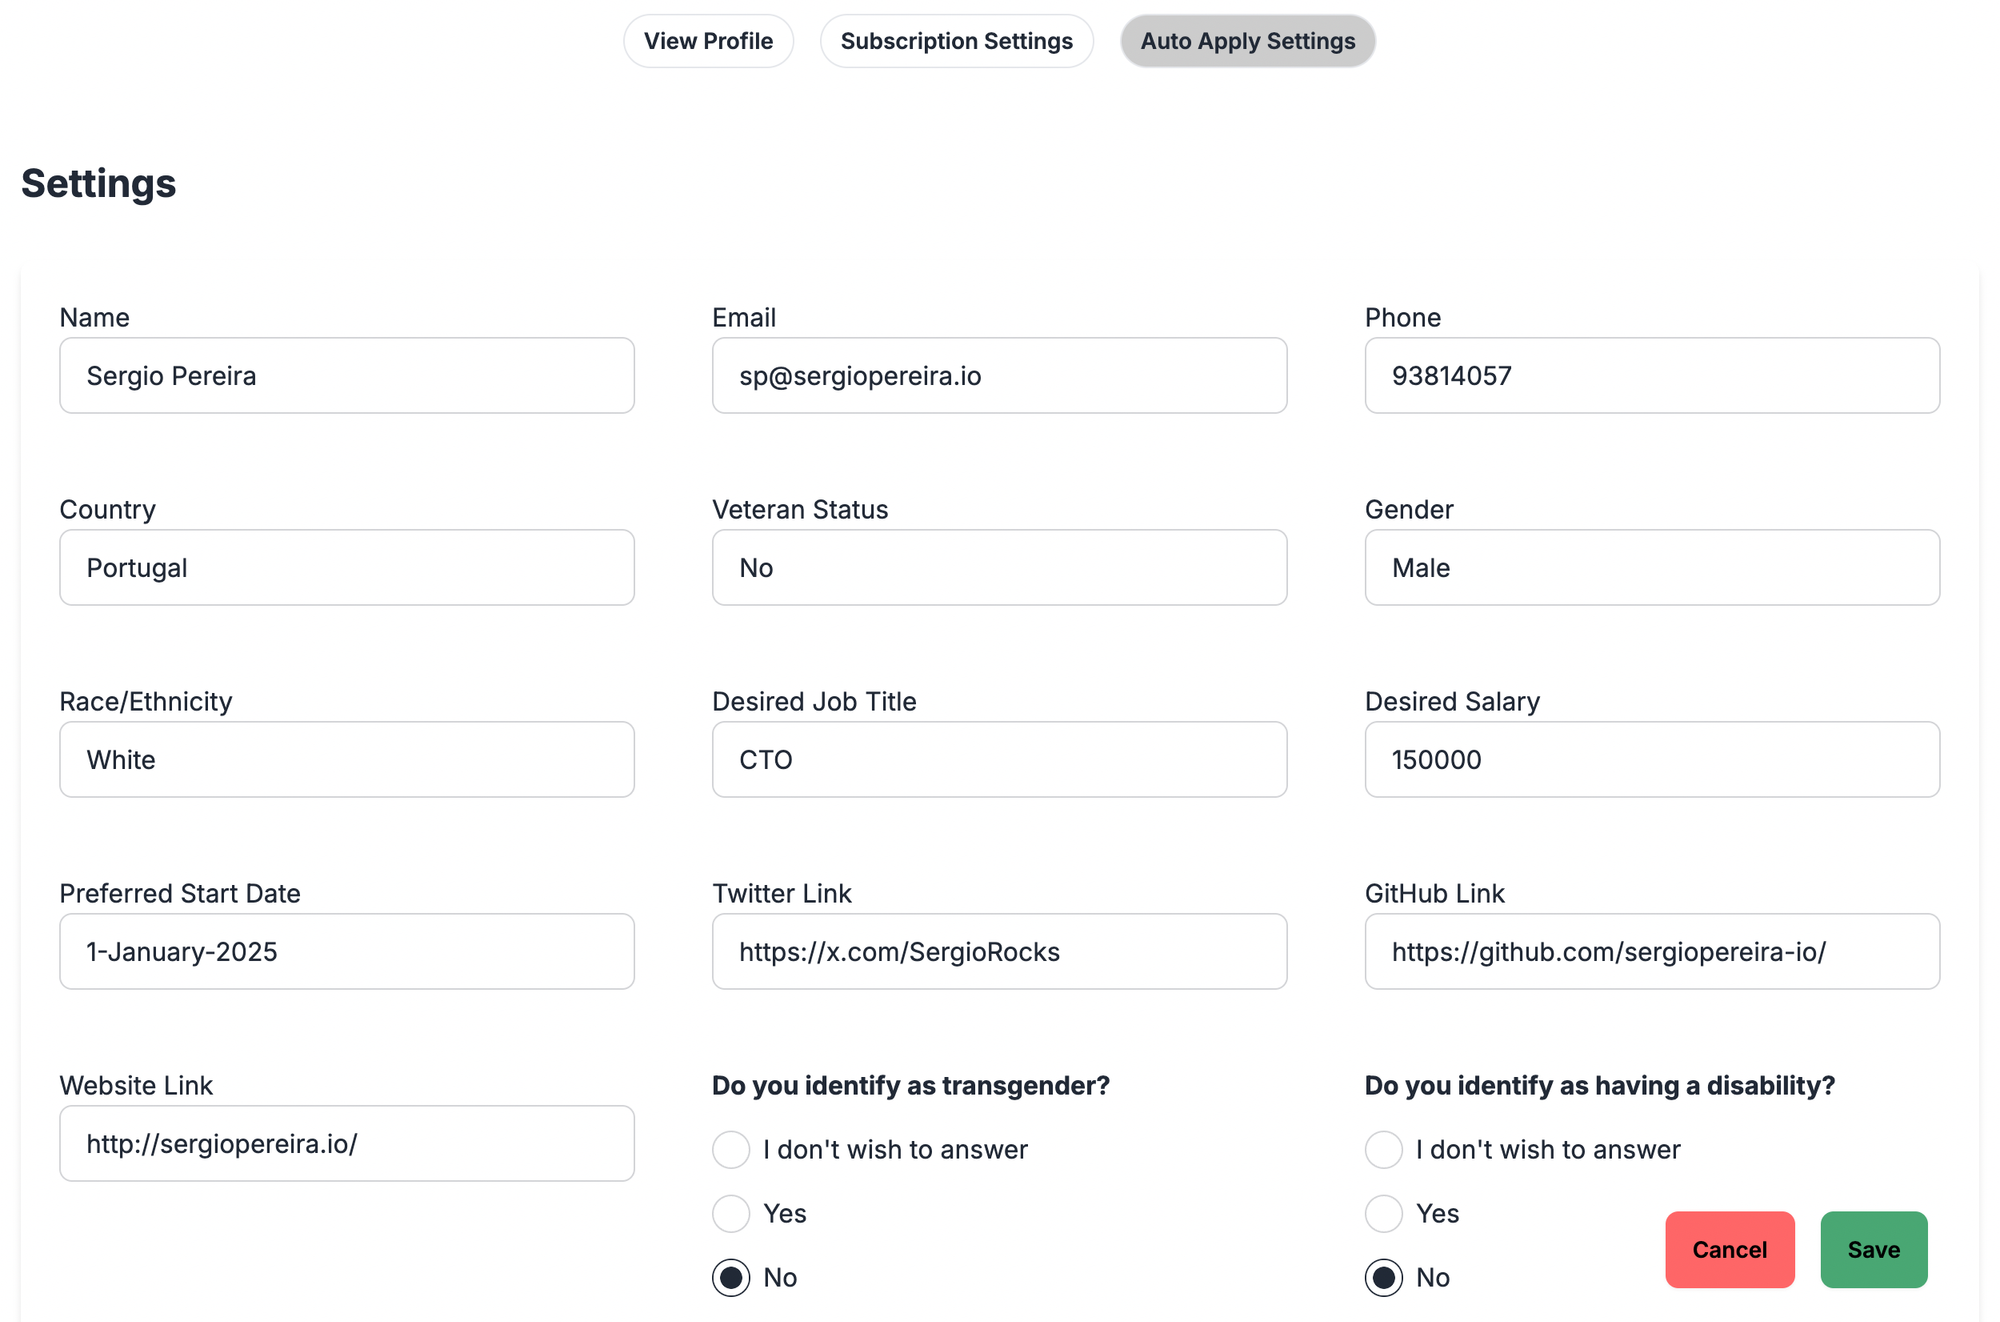Select No under transgender question
The image size is (2000, 1322).
pos(731,1278)
